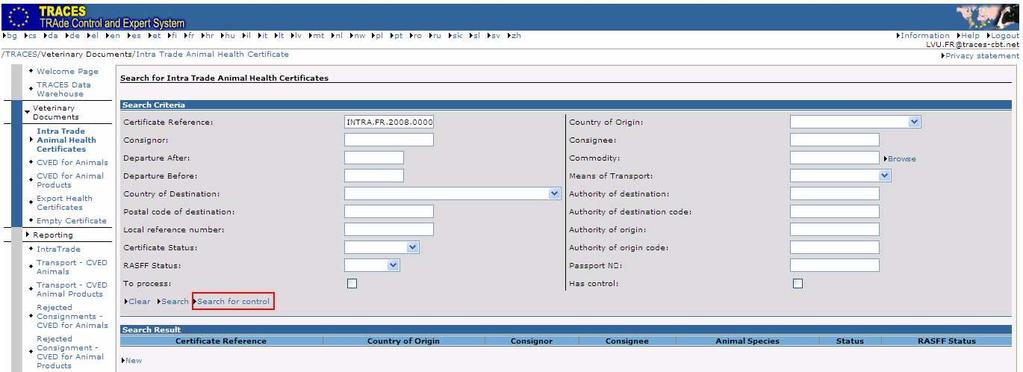Image resolution: width=1023 pixels, height=372 pixels.
Task: Click the Authority of destination field
Action: pos(834,194)
